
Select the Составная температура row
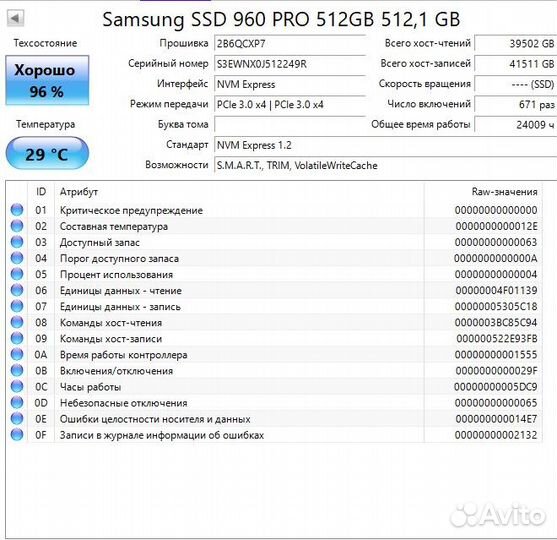click(x=274, y=226)
